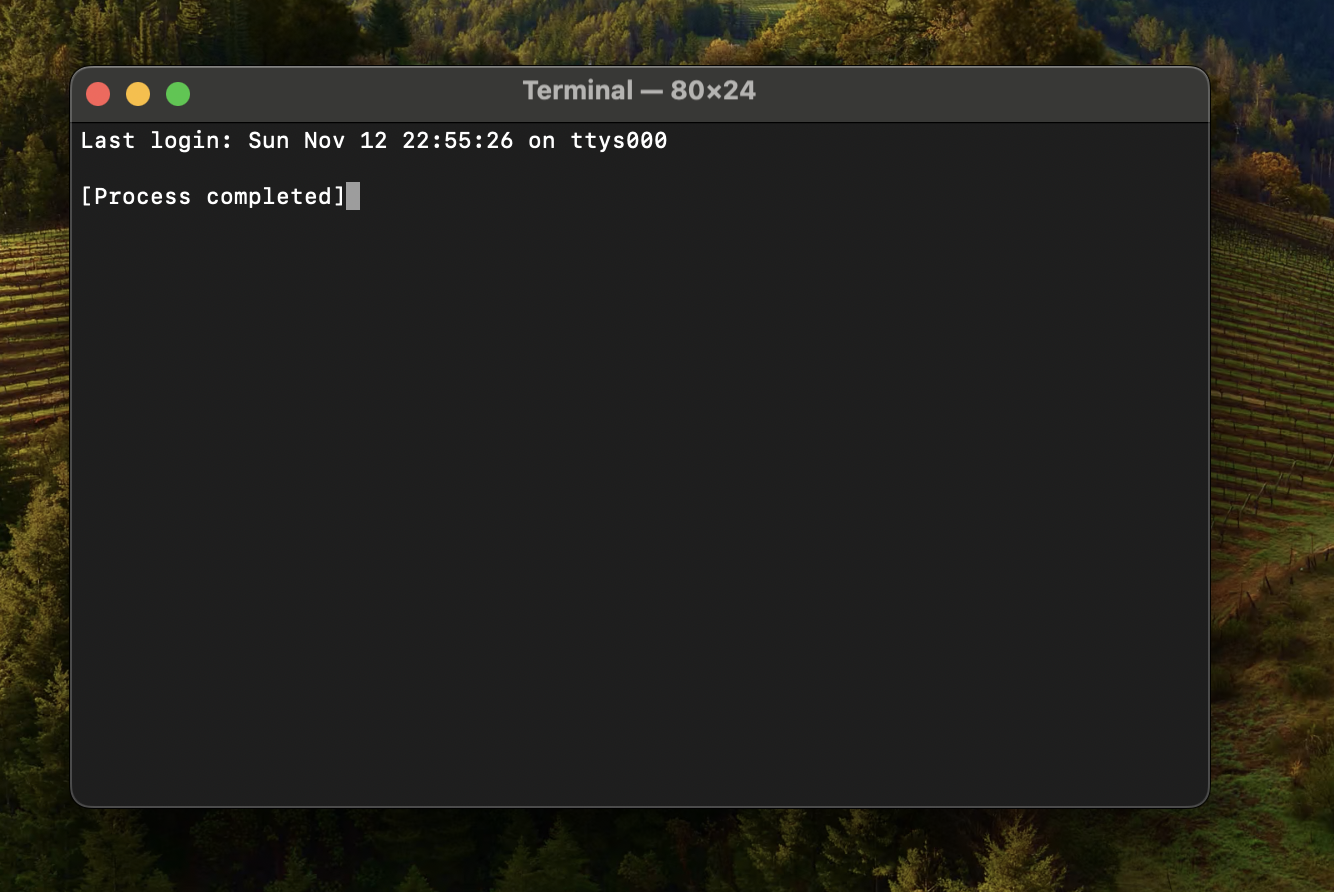The image size is (1334, 892).
Task: Click the Last login line
Action: pos(375,140)
